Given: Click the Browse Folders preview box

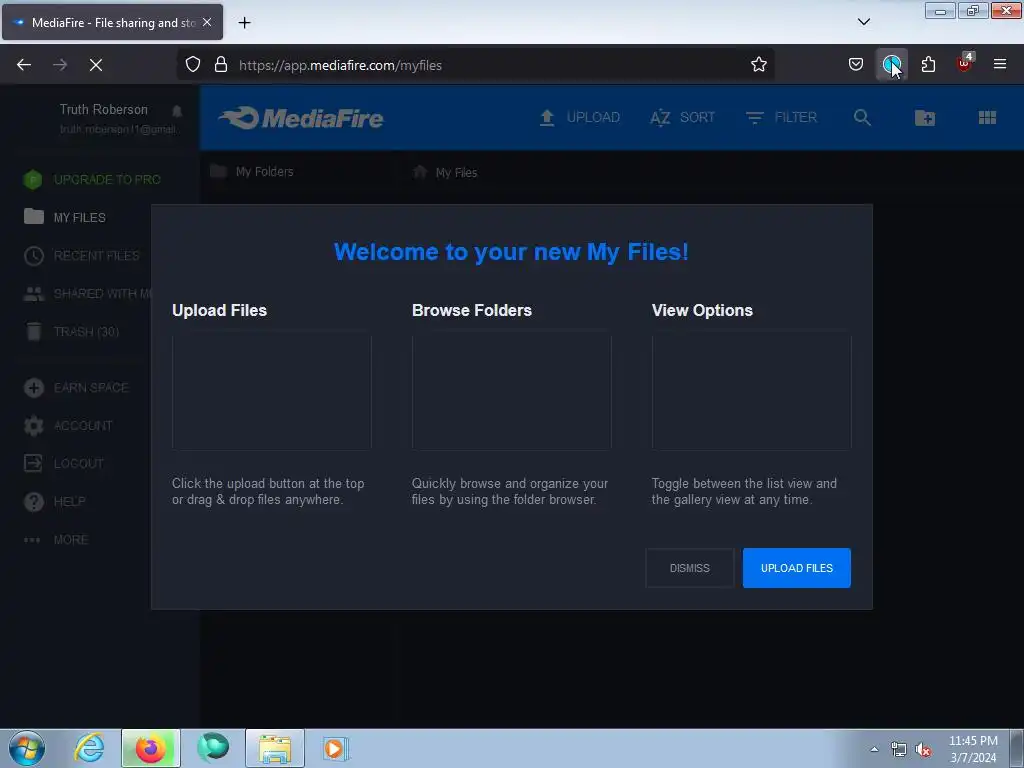Looking at the screenshot, I should click(x=511, y=392).
